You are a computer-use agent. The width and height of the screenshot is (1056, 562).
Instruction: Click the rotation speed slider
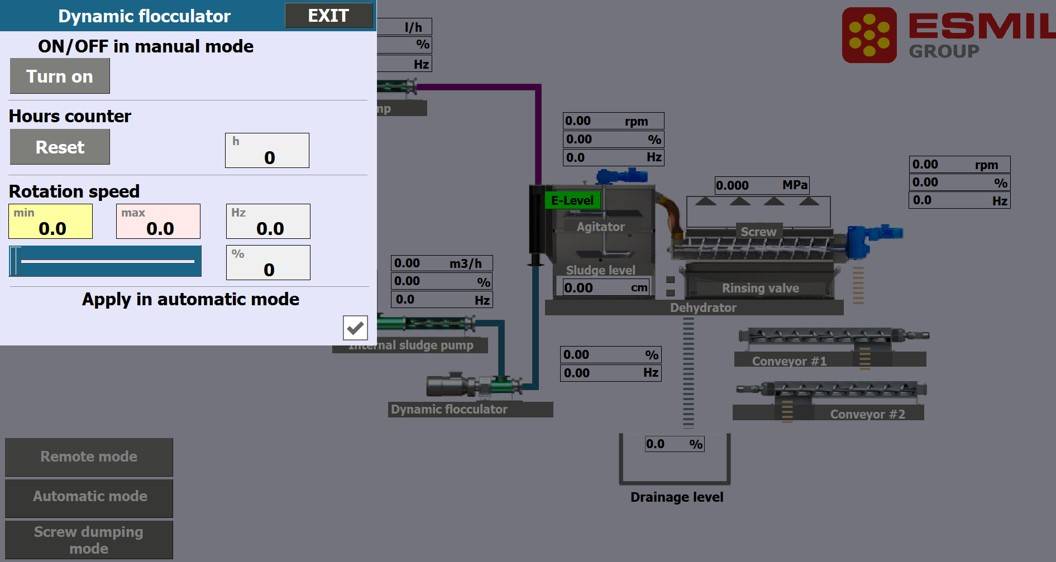click(105, 261)
